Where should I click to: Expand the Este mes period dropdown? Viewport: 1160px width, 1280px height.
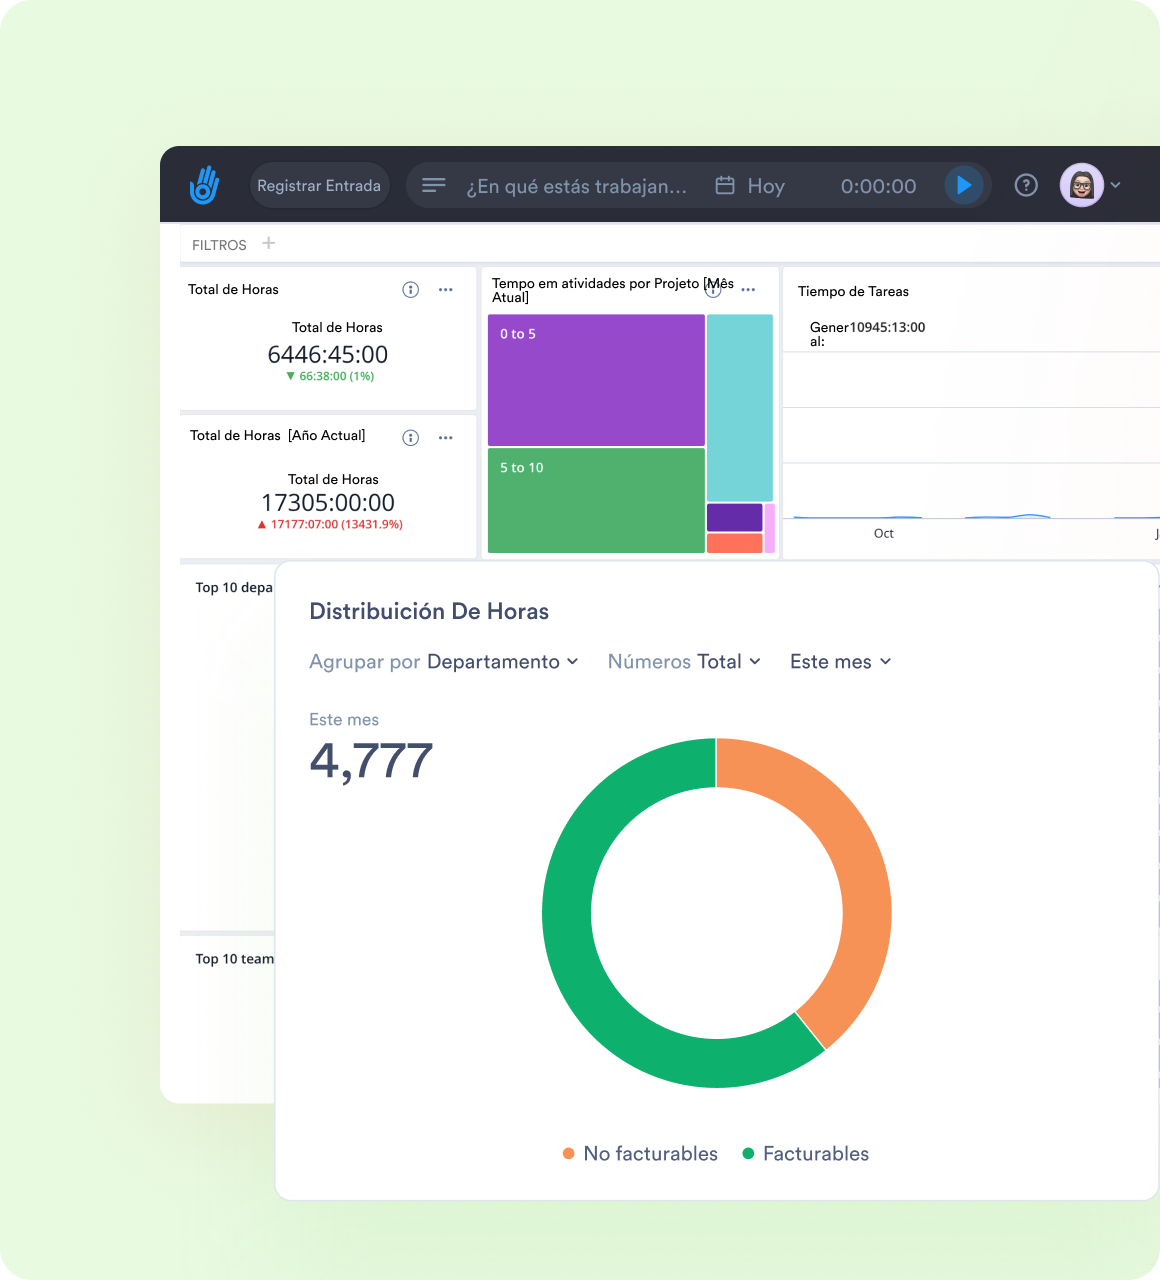[840, 662]
